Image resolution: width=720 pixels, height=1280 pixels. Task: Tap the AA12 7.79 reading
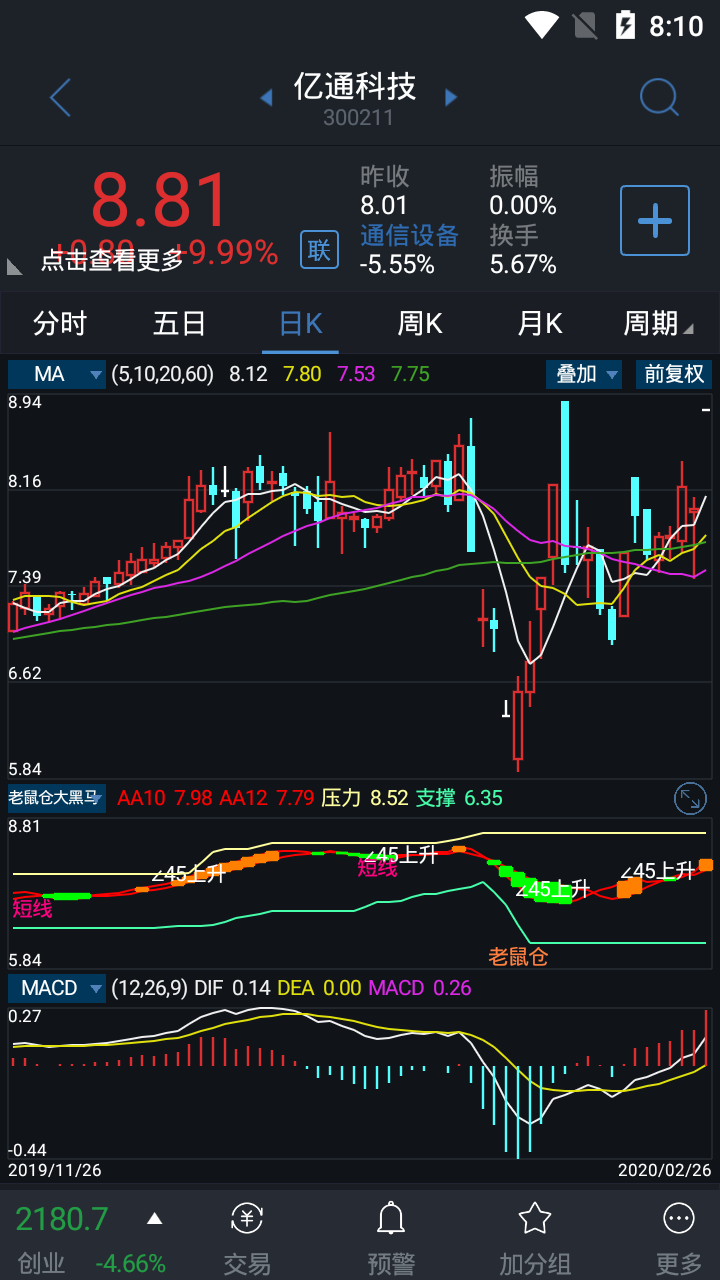[267, 798]
